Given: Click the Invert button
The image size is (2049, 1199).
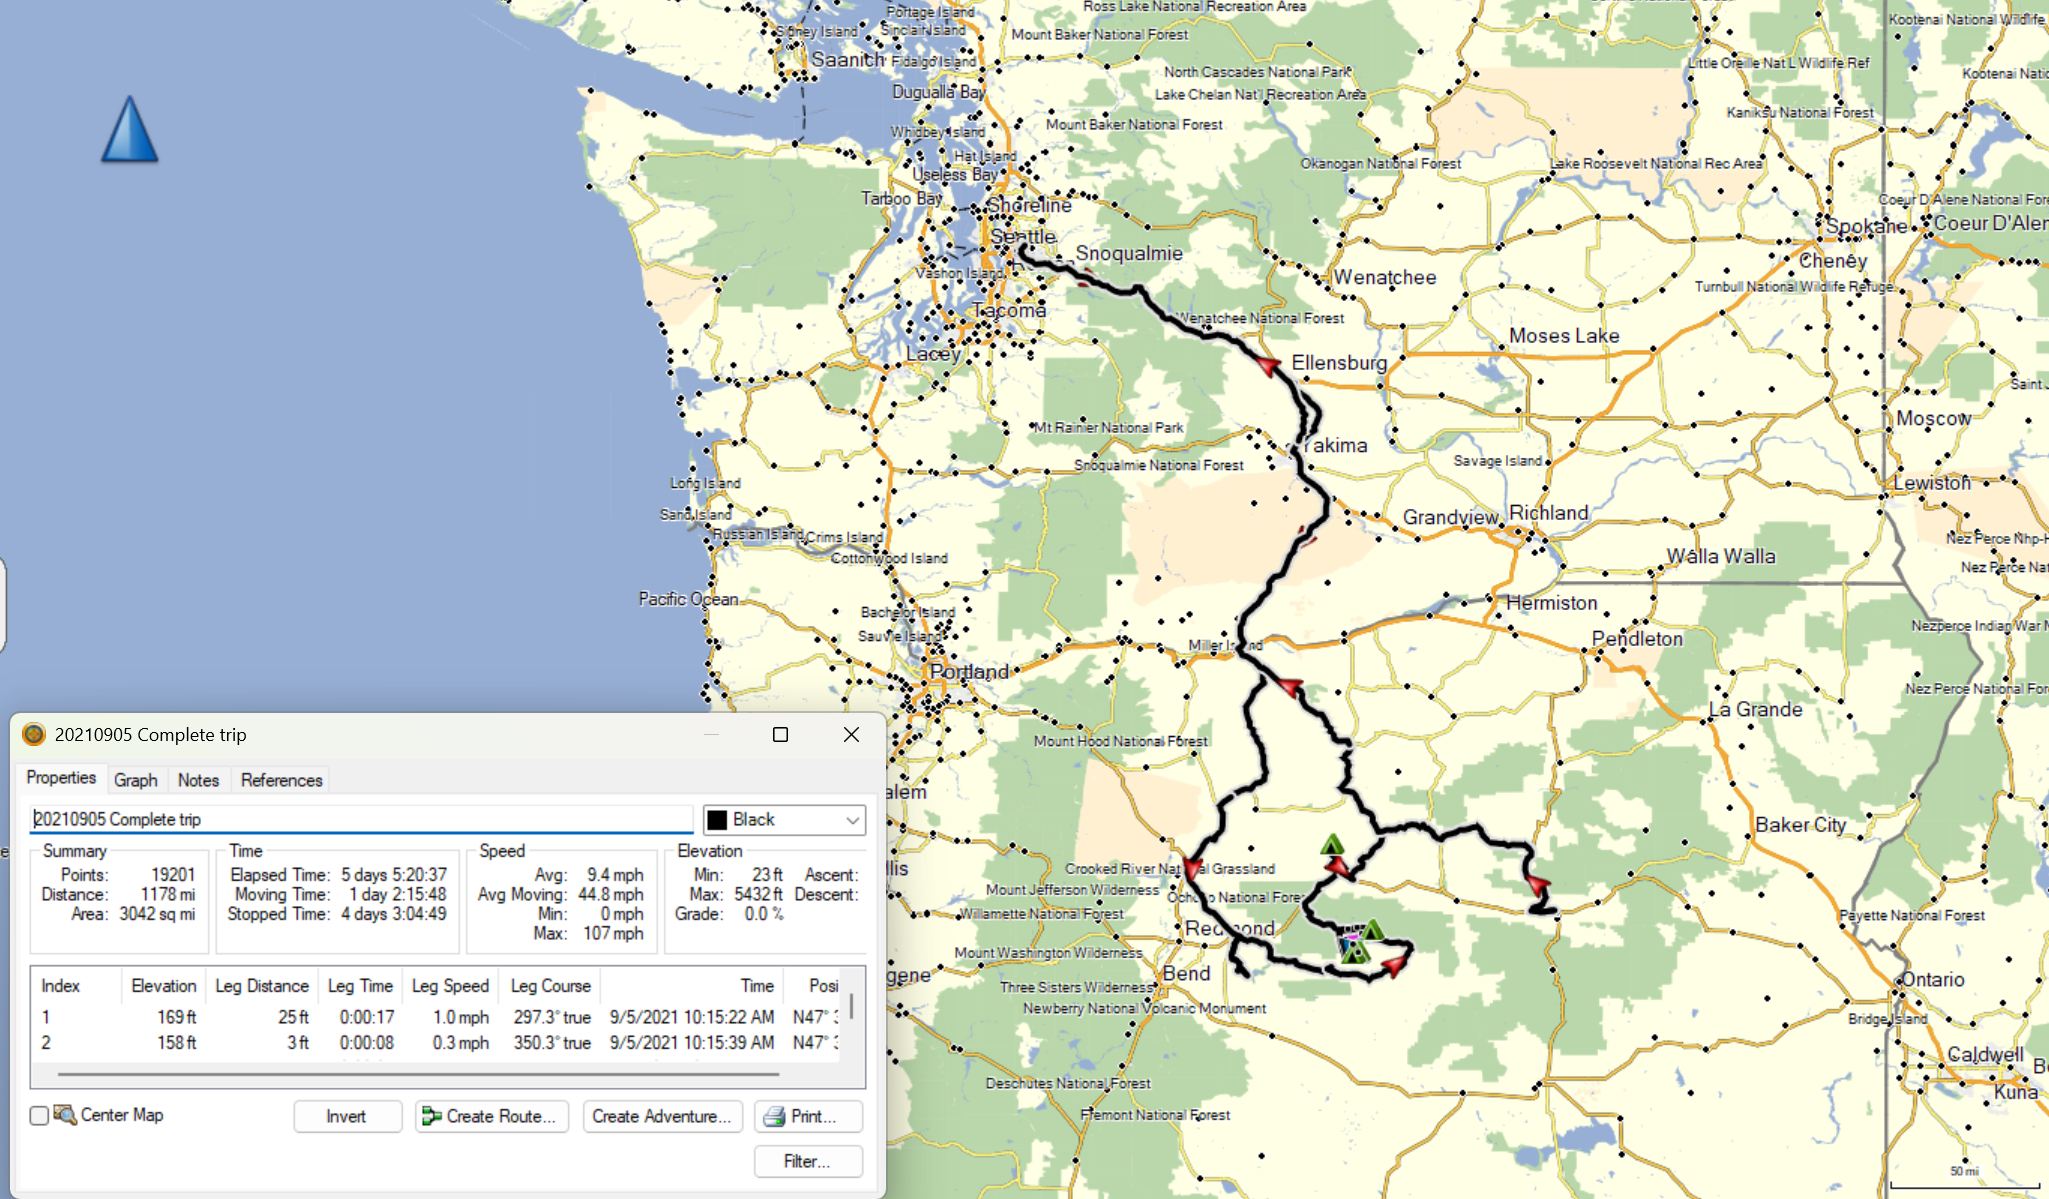Looking at the screenshot, I should click(x=346, y=1116).
